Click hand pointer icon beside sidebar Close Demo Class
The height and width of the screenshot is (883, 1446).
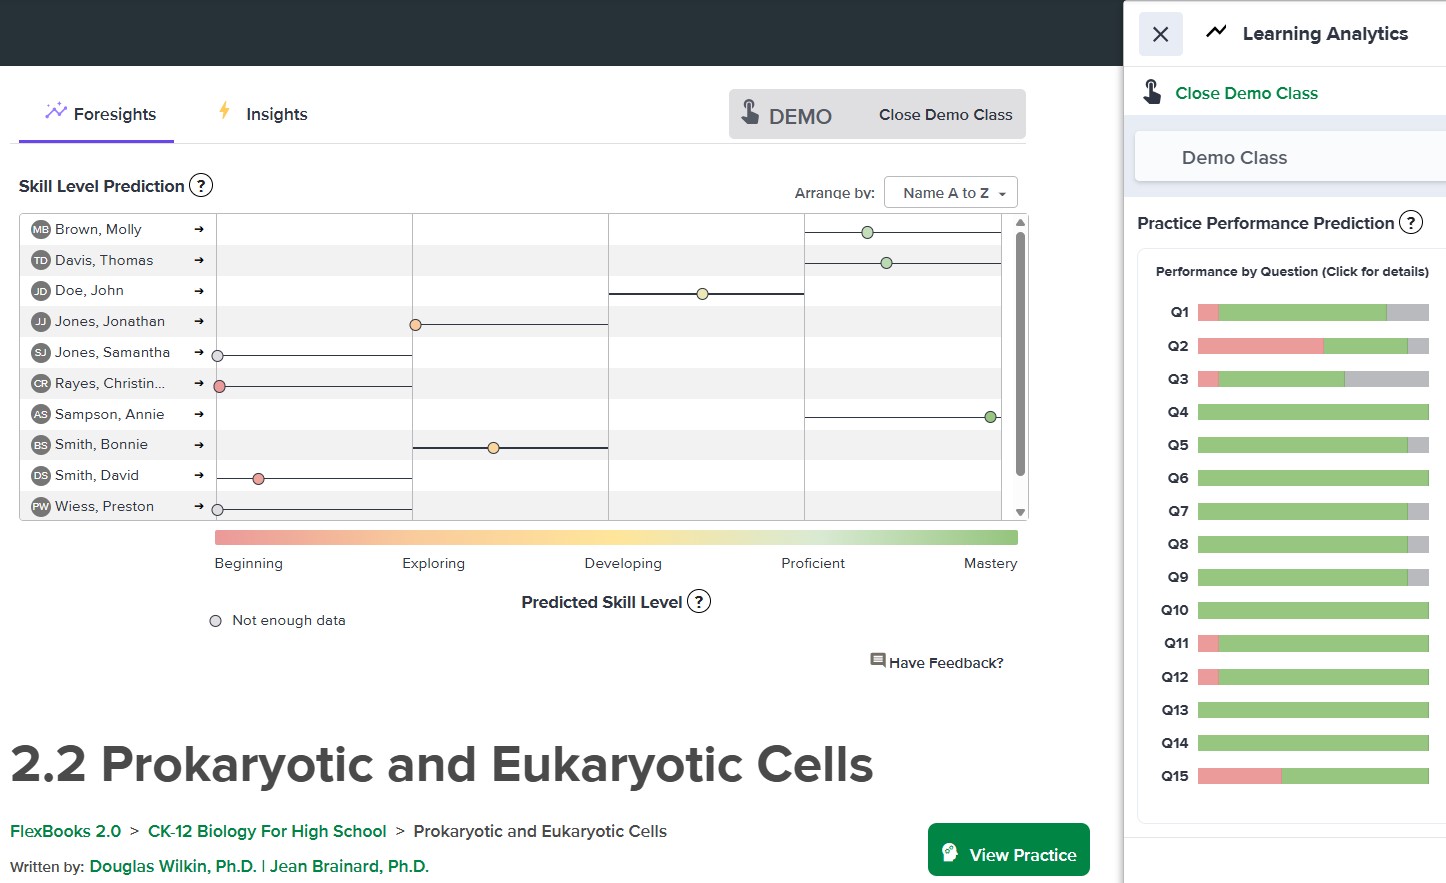coord(1152,92)
